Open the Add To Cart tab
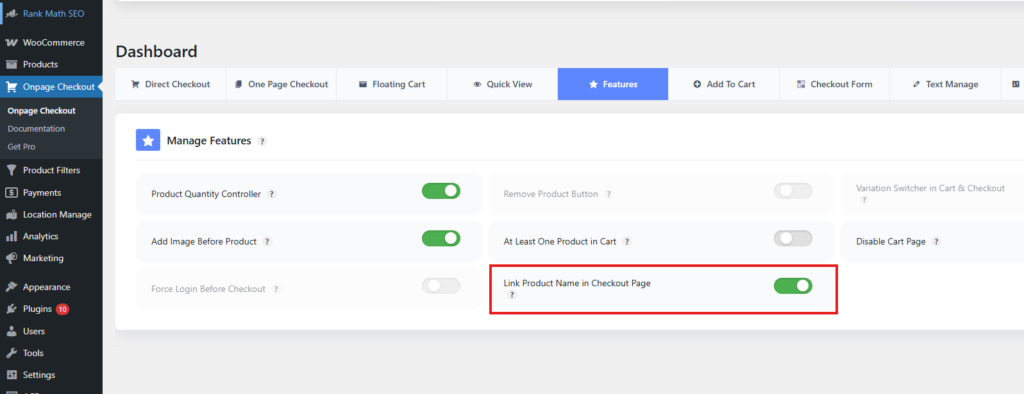This screenshot has height=394, width=1024. [x=724, y=84]
